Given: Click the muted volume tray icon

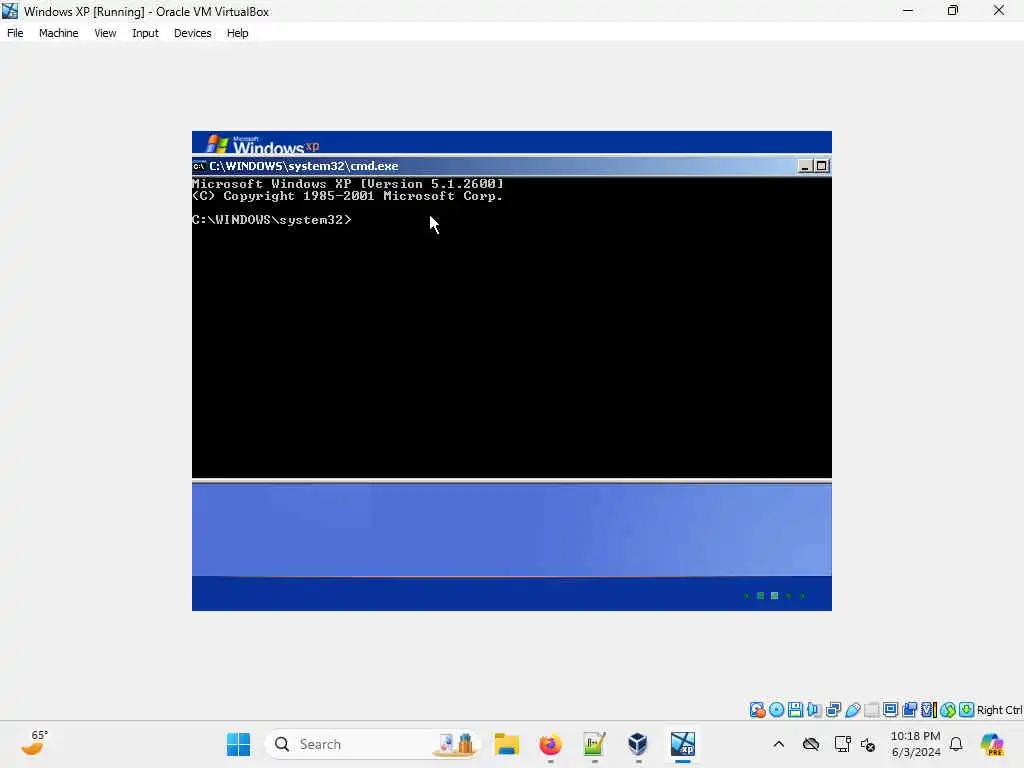Looking at the screenshot, I should (x=868, y=744).
